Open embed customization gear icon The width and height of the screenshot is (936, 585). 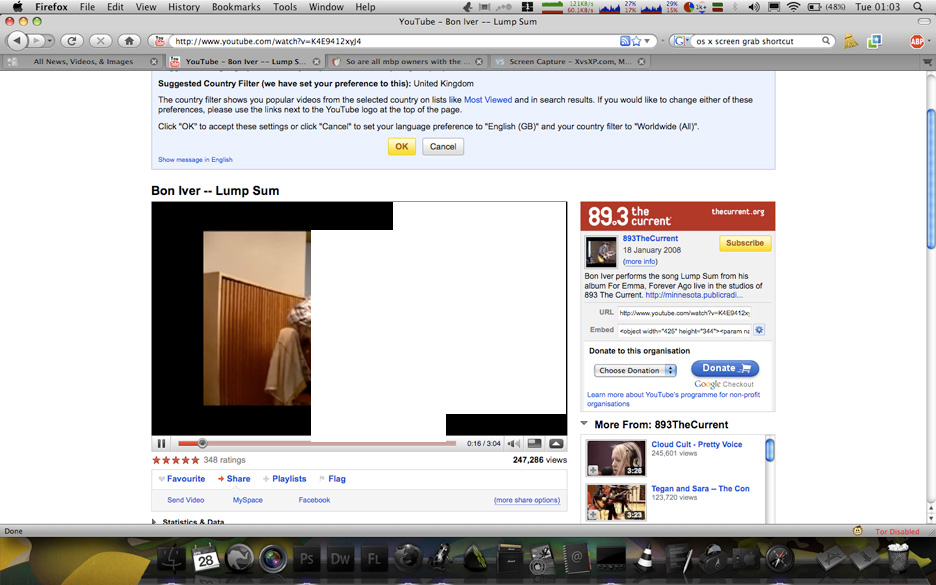(759, 330)
